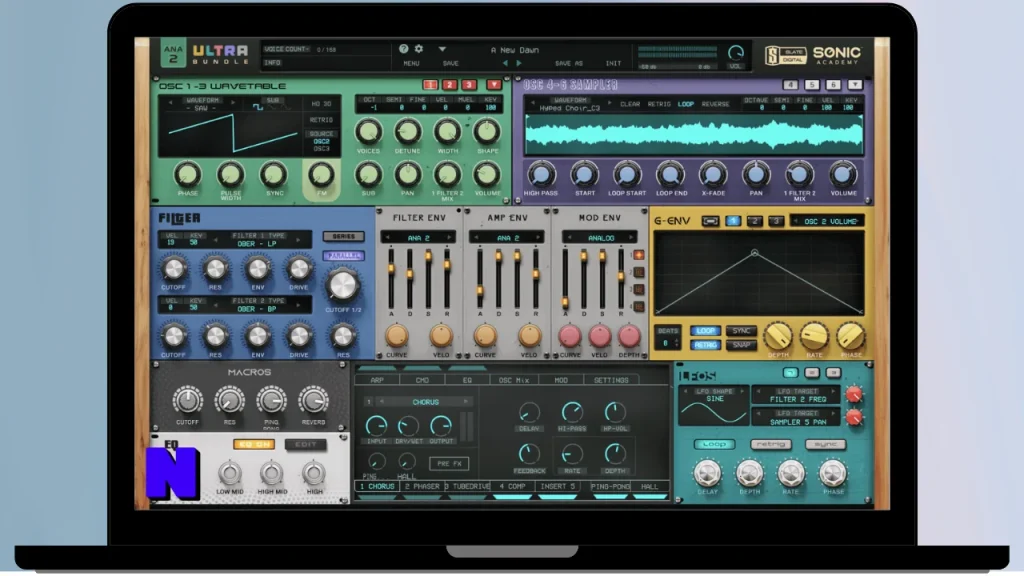
Task: Click next sample arrow after Hyped Choir_C3
Action: tap(610, 103)
